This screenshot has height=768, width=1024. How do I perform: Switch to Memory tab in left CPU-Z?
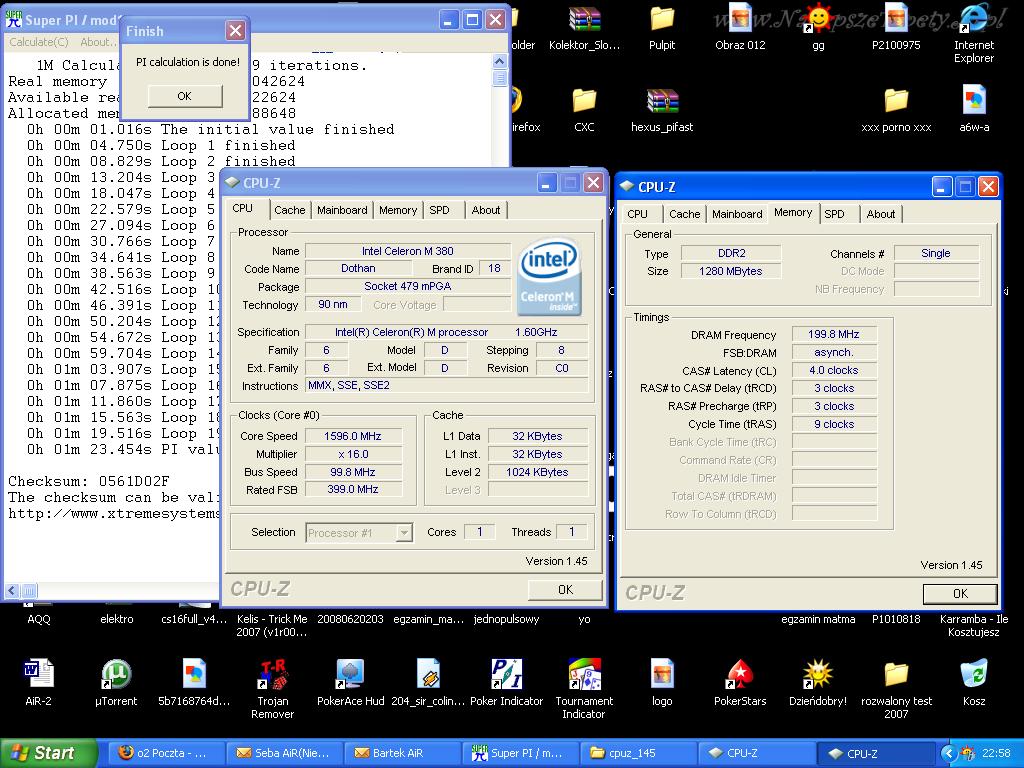398,210
